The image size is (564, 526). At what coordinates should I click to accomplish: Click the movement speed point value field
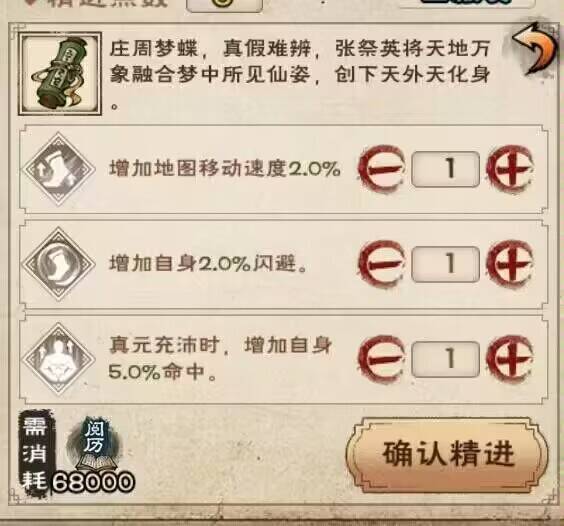click(x=446, y=169)
